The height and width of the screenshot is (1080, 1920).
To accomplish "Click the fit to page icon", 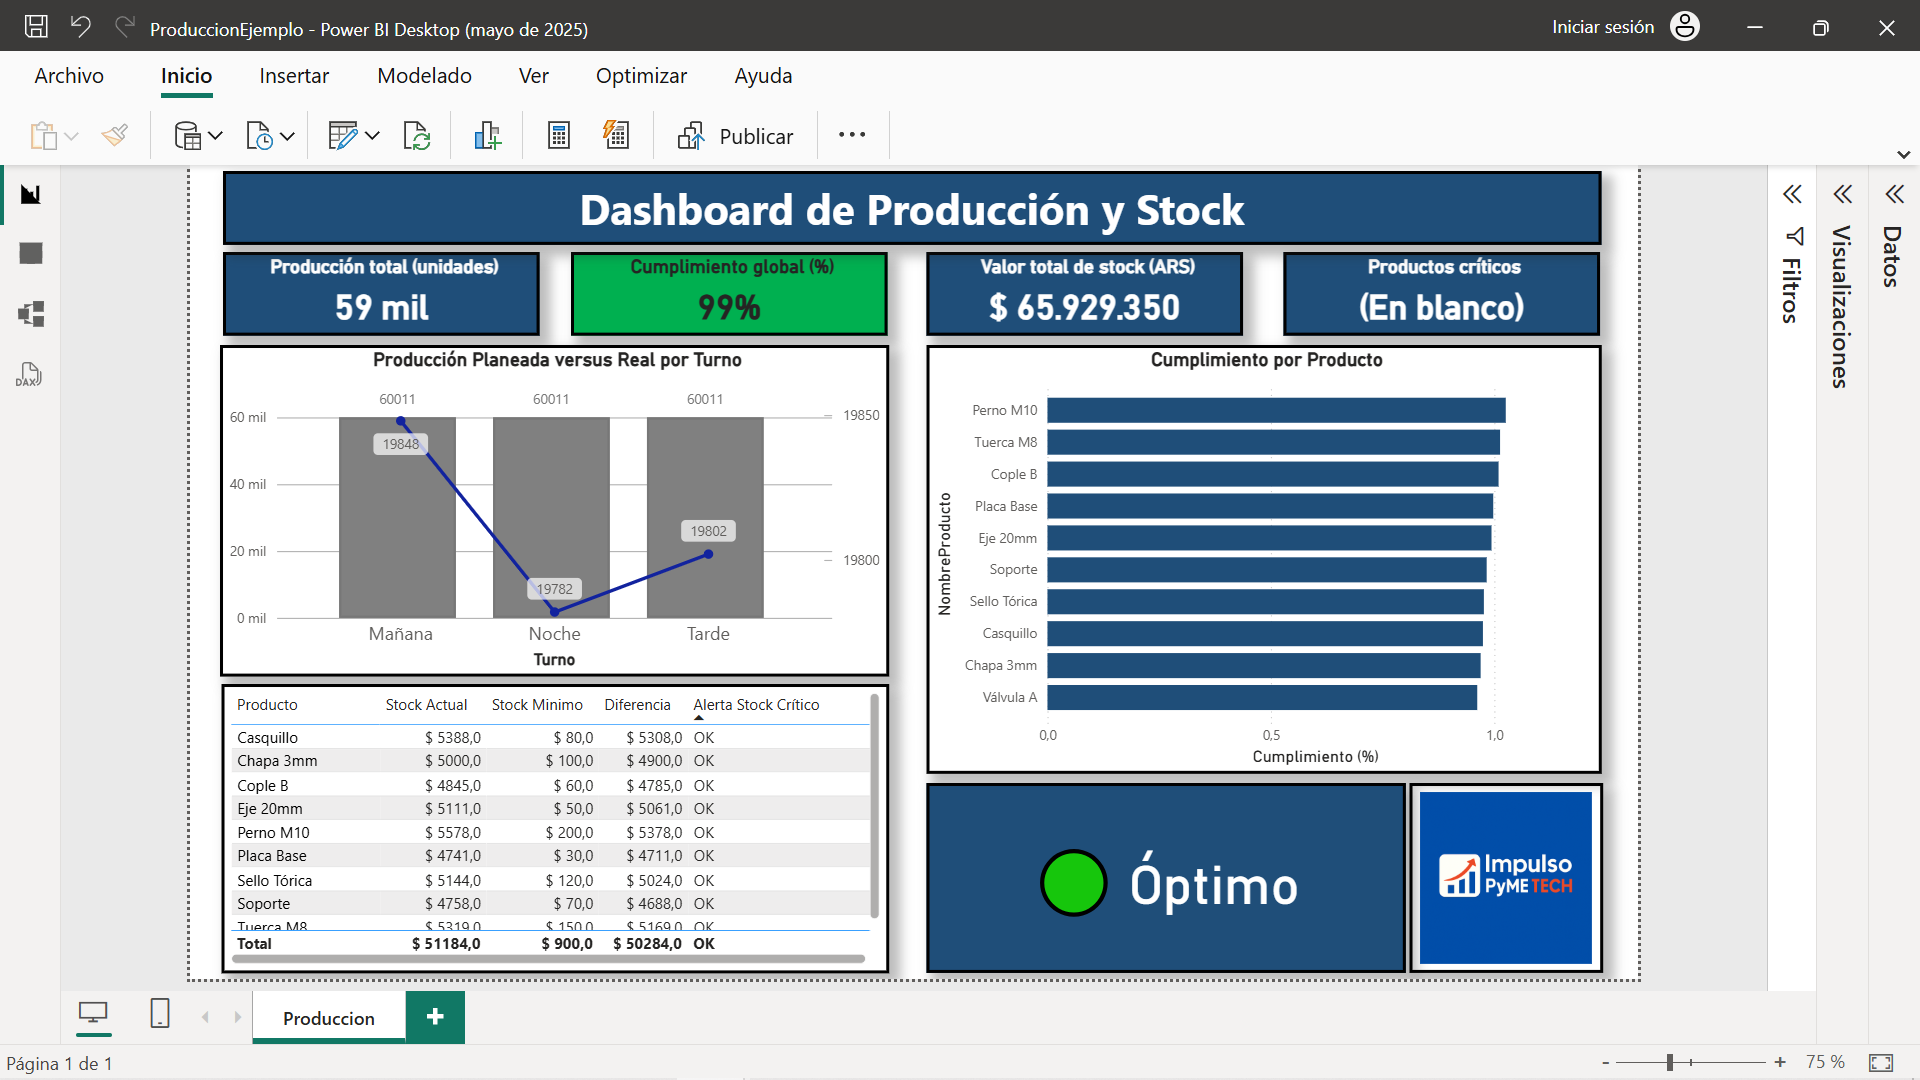I will point(1881,1063).
